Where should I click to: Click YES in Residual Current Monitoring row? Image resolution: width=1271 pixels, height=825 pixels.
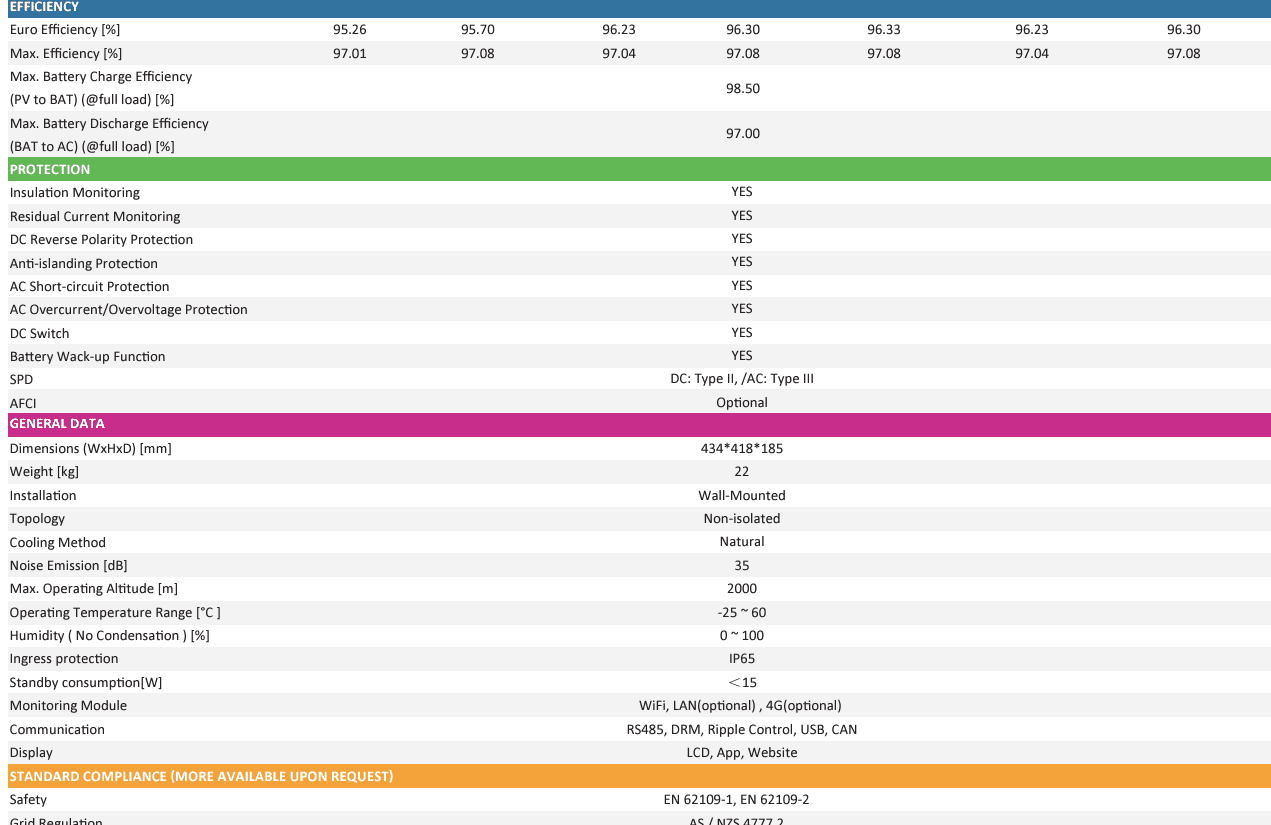point(742,215)
